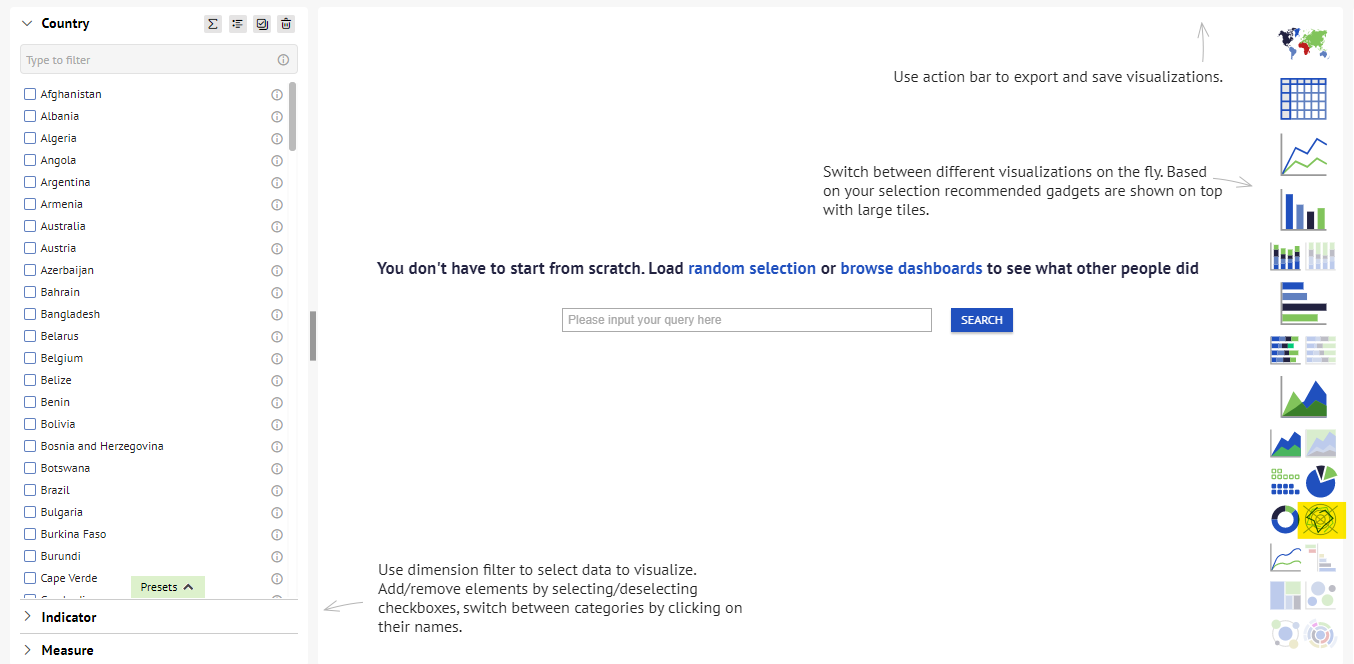
Task: Select the large area chart gadget
Action: (1303, 397)
